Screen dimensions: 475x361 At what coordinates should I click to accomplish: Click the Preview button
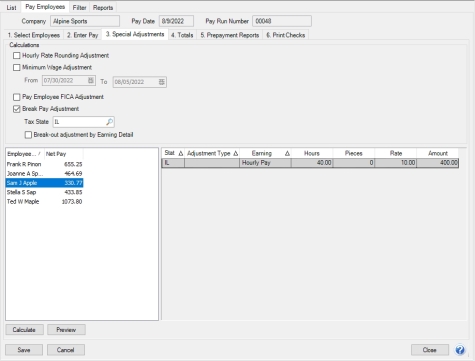66,330
